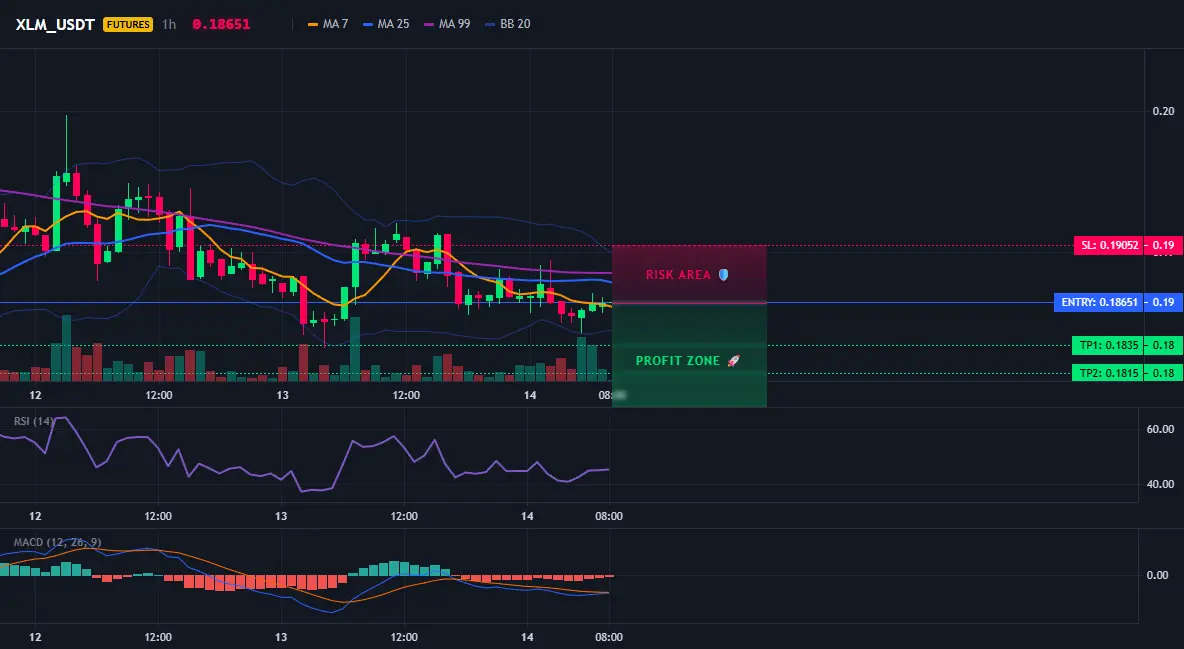Select the 1h timeframe label
Viewport: 1184px width, 649px height.
coord(169,24)
